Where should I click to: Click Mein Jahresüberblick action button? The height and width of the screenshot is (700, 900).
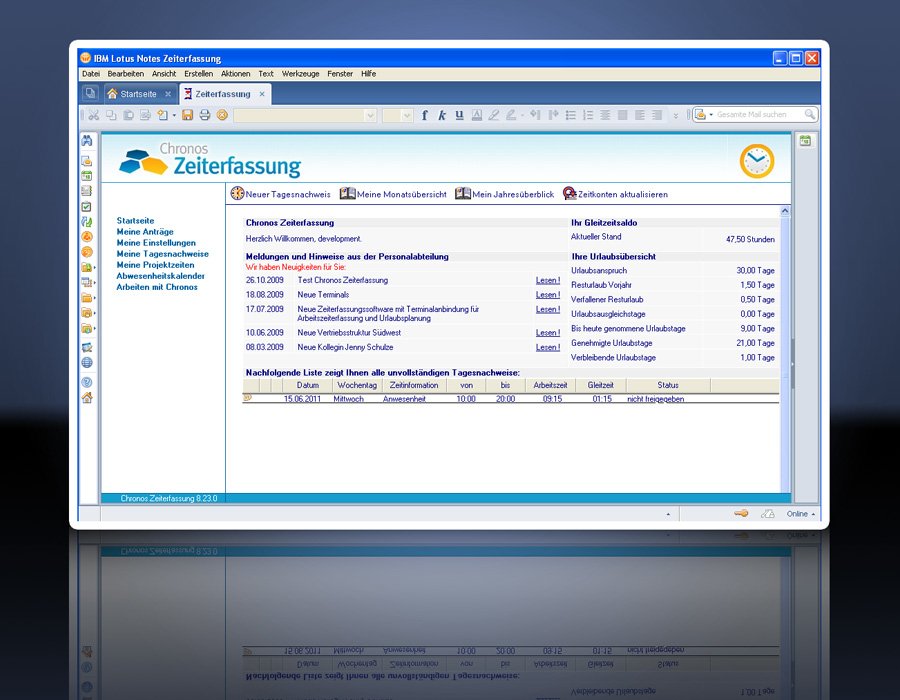505,194
